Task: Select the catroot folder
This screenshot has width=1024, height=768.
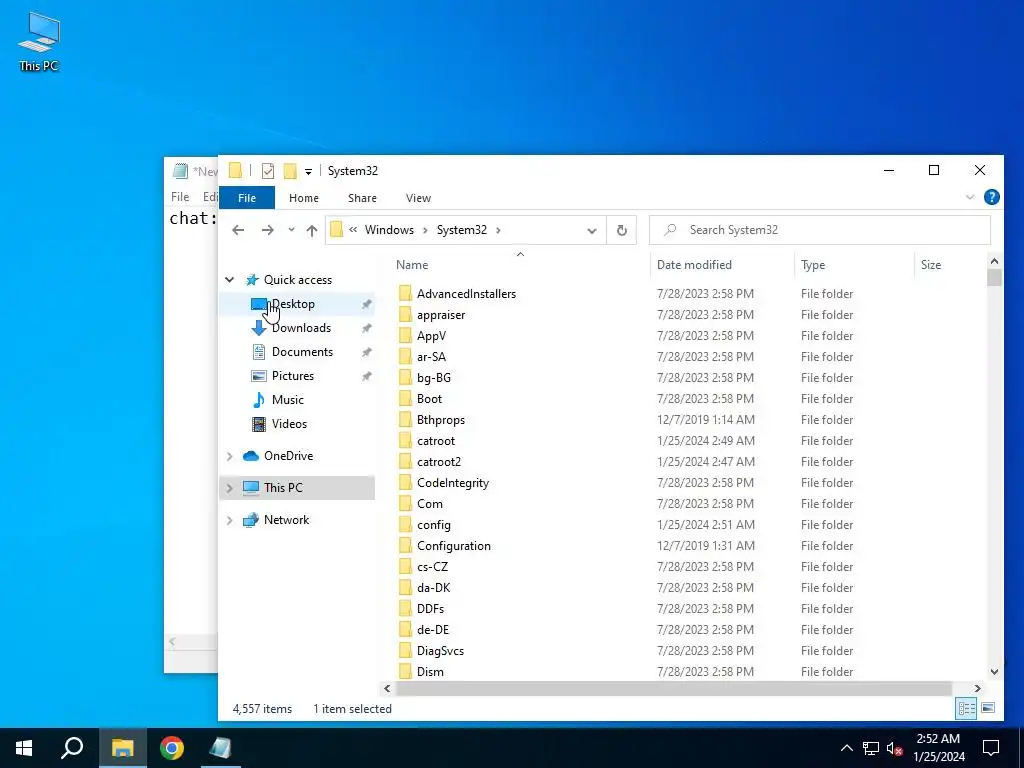Action: (x=436, y=441)
